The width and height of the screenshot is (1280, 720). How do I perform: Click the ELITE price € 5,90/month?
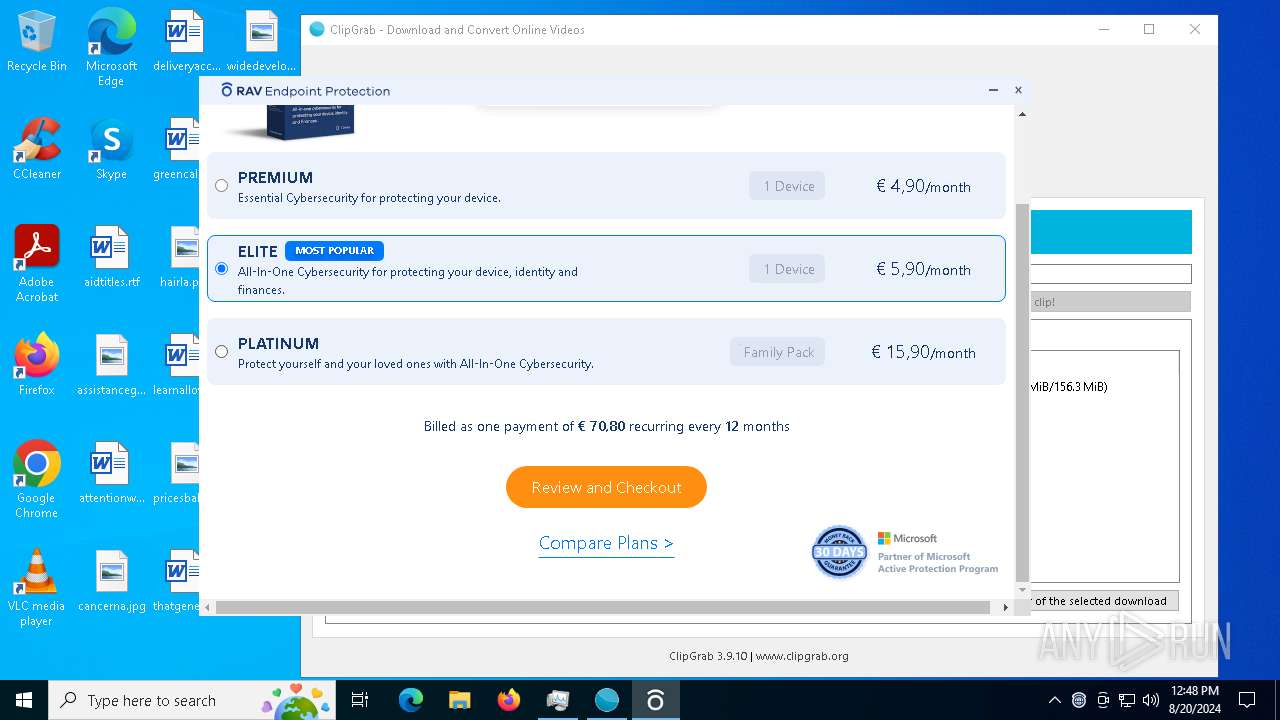click(923, 269)
